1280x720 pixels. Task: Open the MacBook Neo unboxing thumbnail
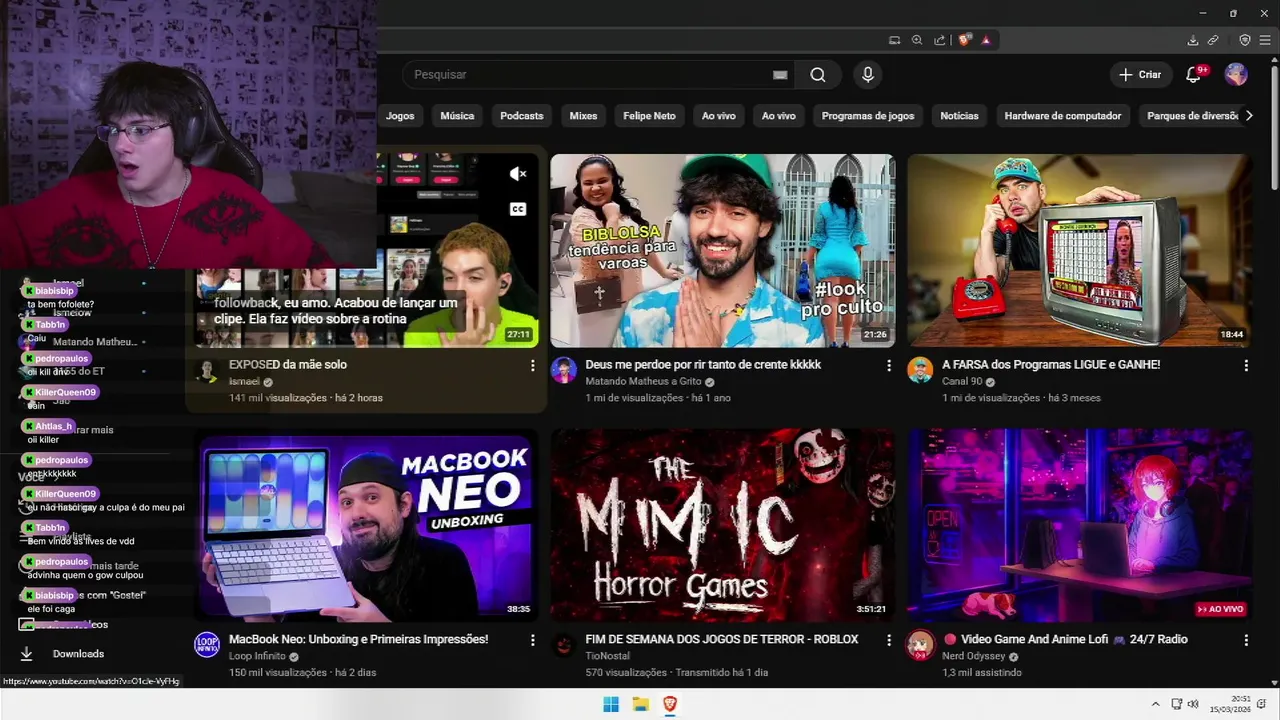366,525
